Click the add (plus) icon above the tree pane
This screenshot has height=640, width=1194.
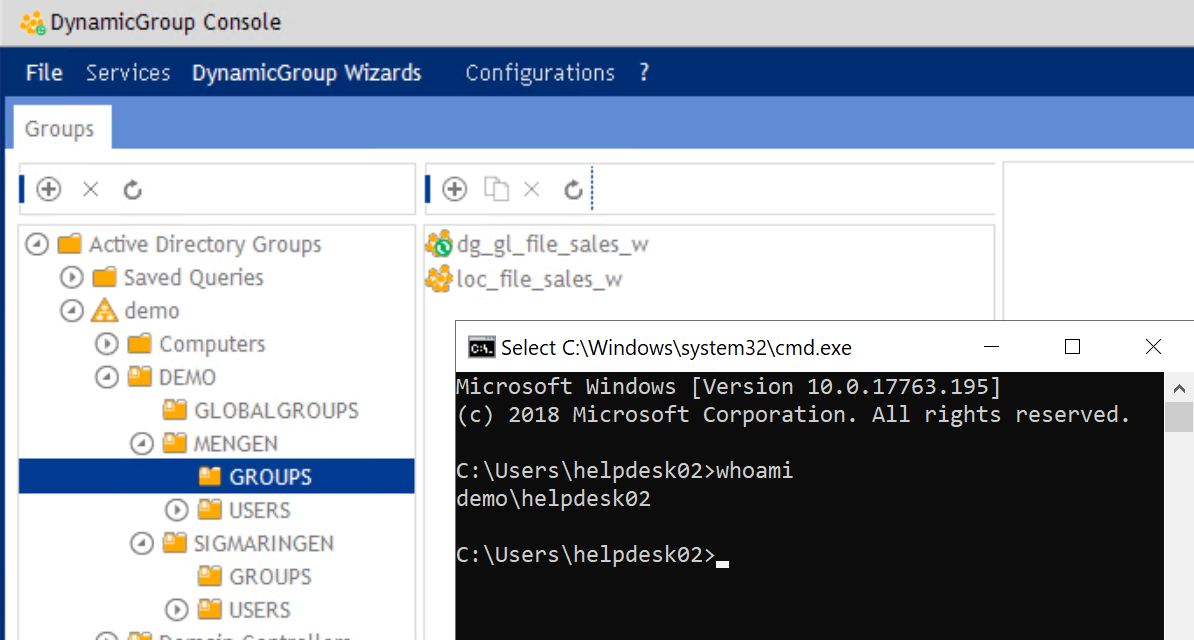(49, 189)
